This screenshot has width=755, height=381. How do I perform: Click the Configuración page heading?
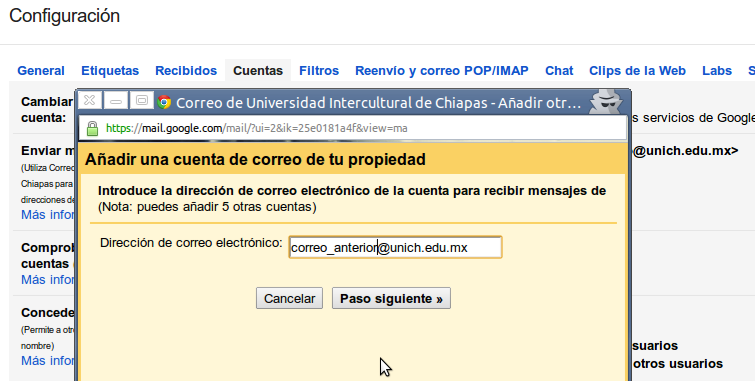pos(65,16)
